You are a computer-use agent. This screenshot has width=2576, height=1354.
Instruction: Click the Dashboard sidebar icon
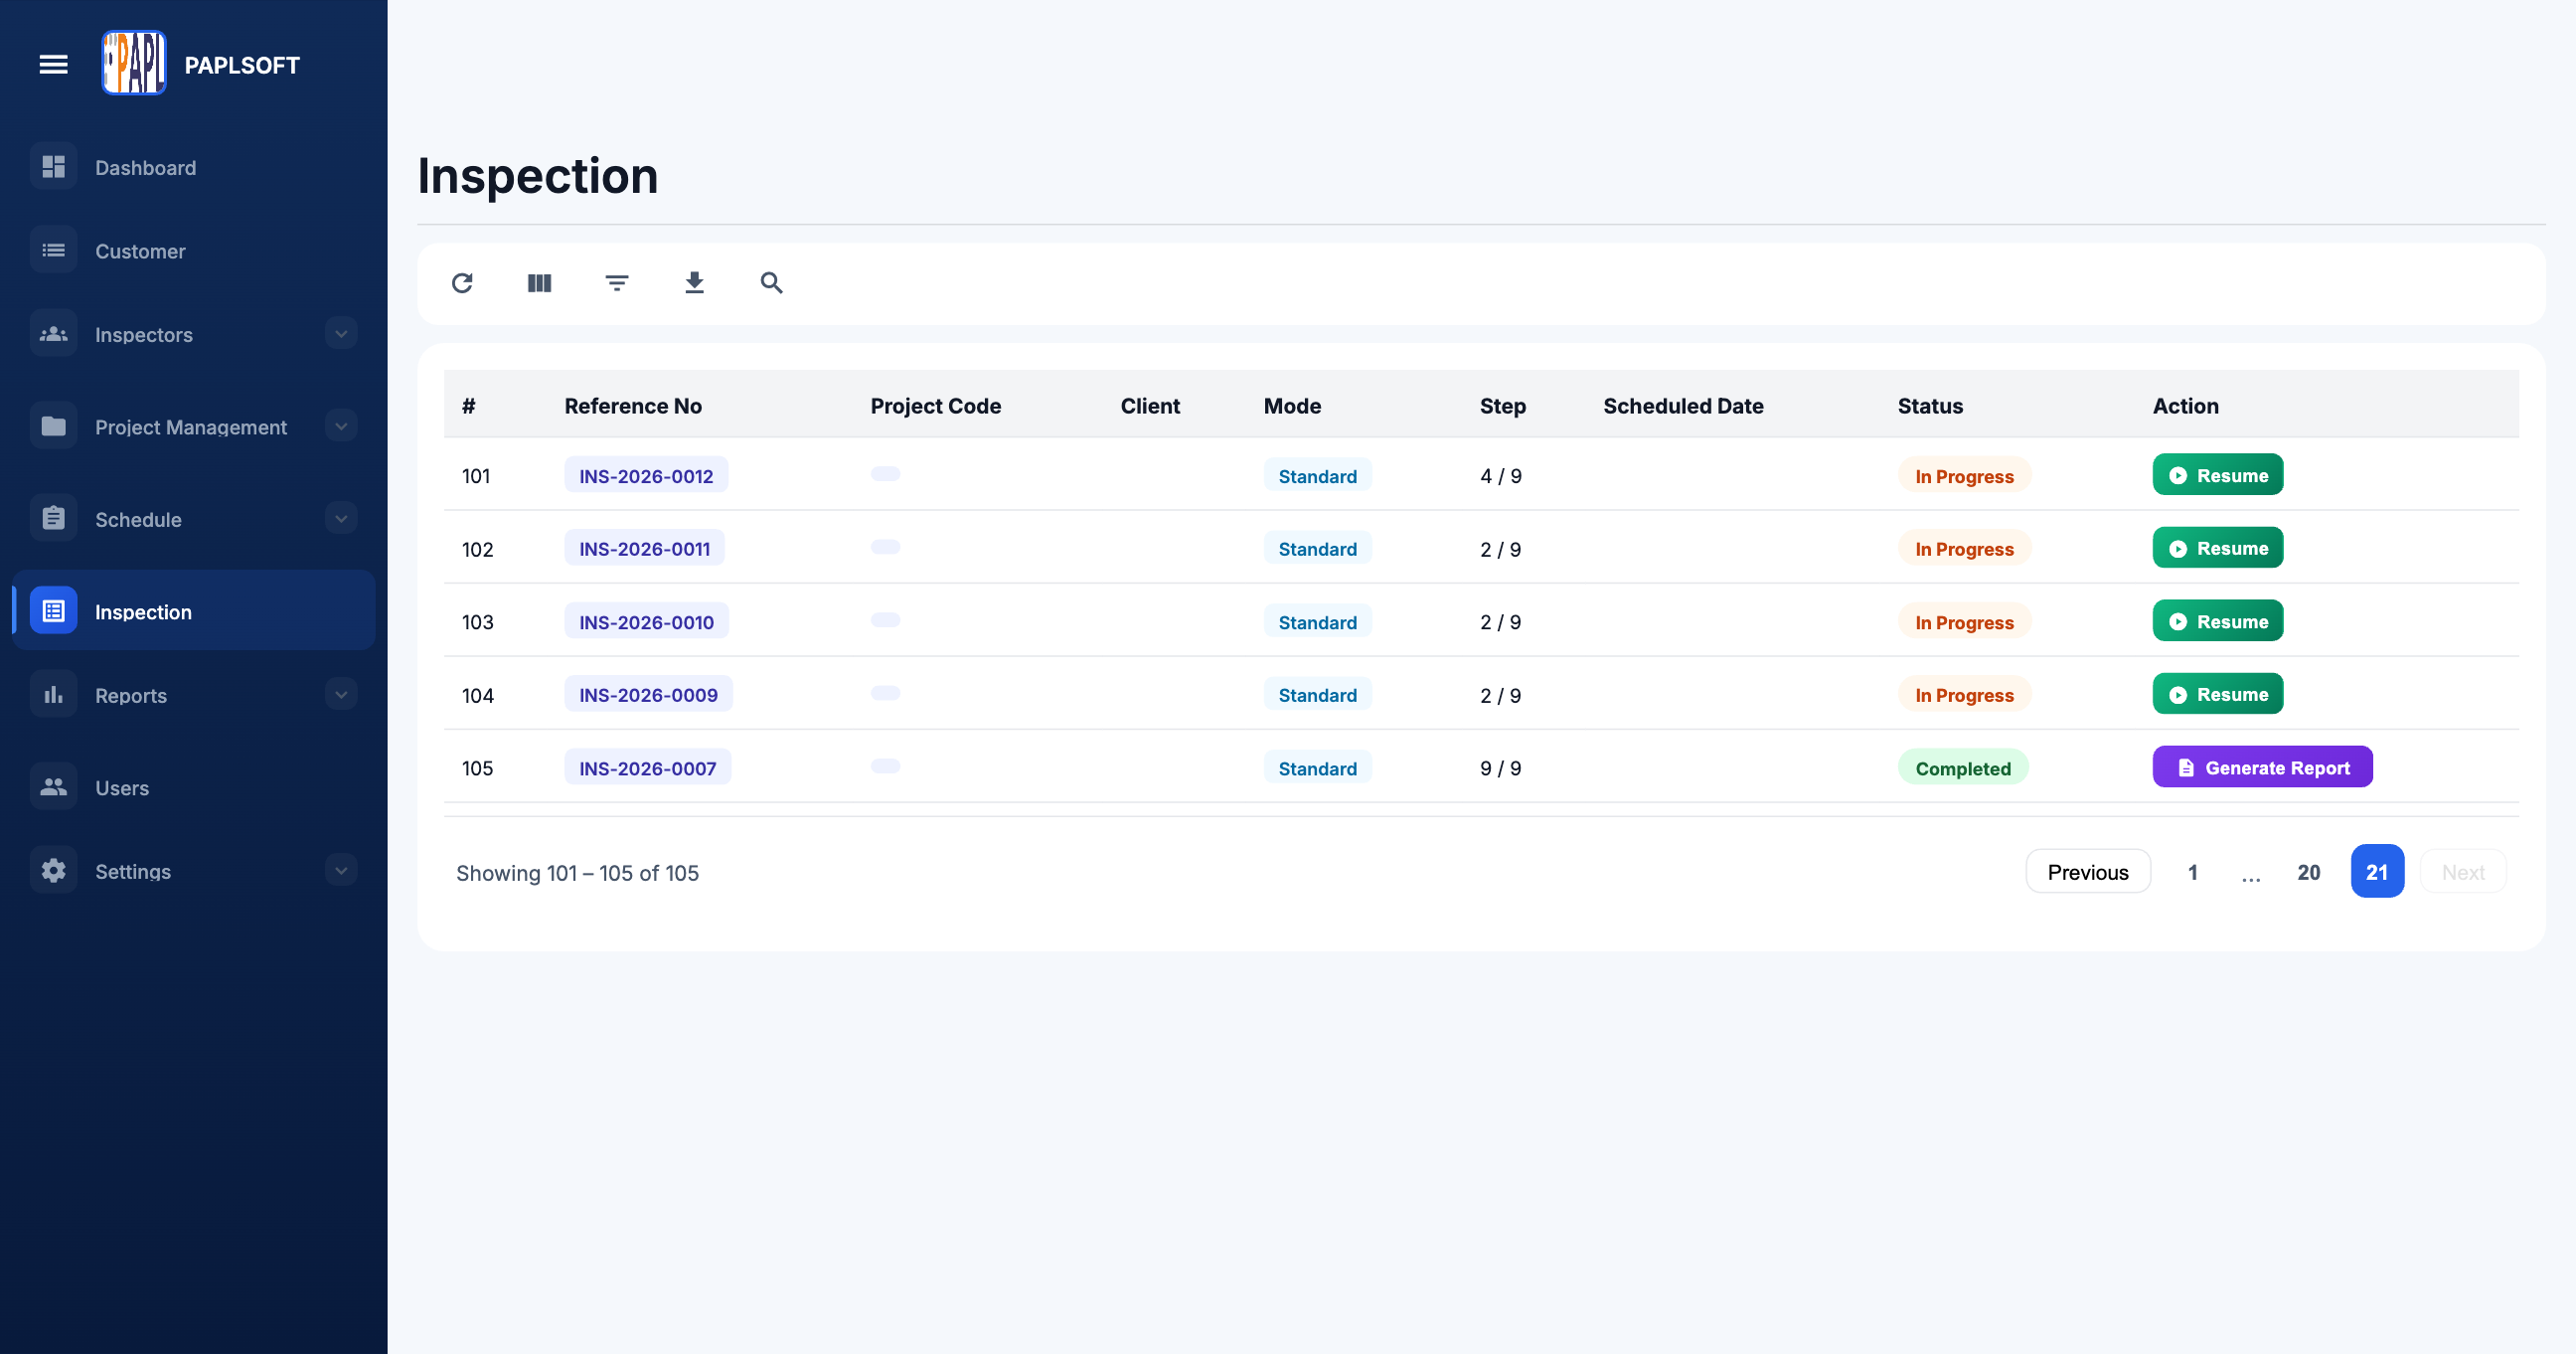click(x=54, y=167)
